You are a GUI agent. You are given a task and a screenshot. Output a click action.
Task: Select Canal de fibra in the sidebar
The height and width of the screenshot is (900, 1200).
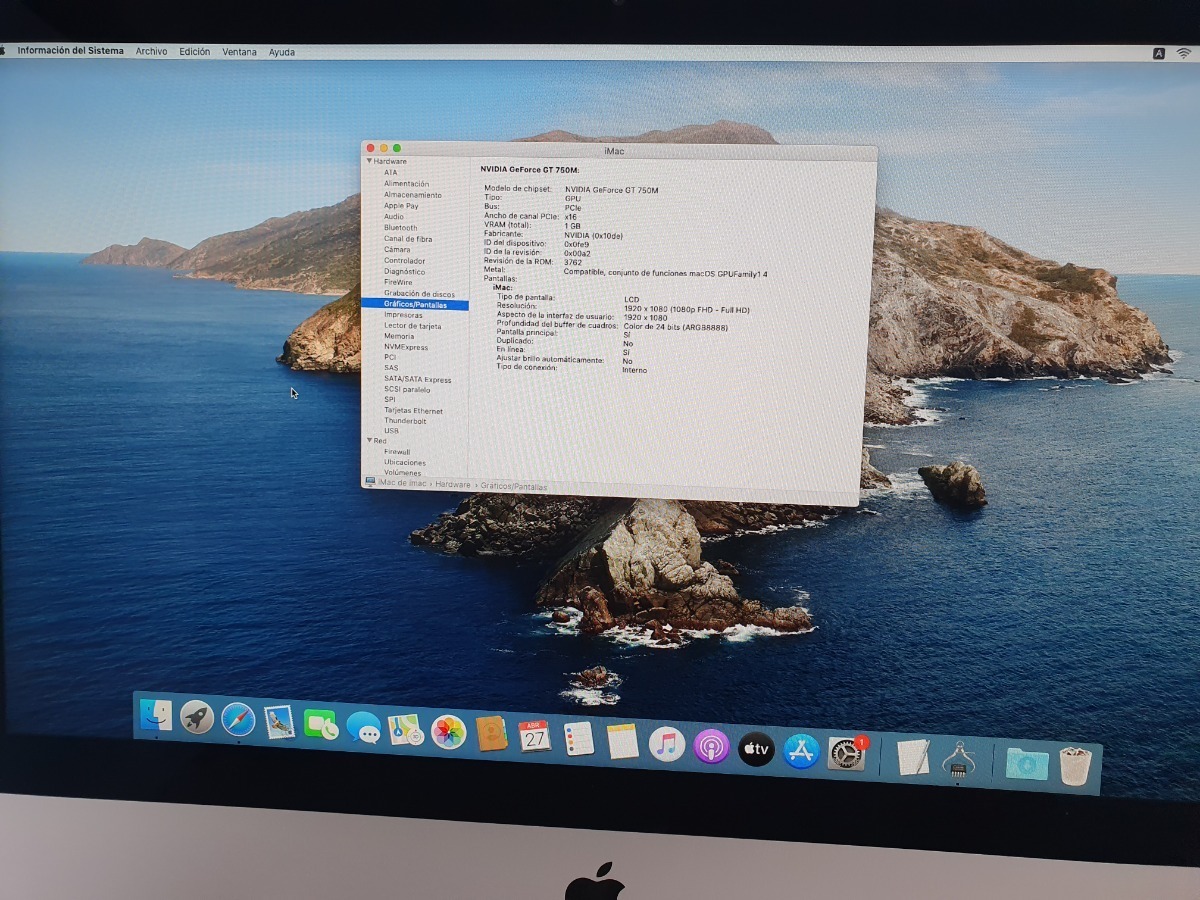(x=408, y=239)
